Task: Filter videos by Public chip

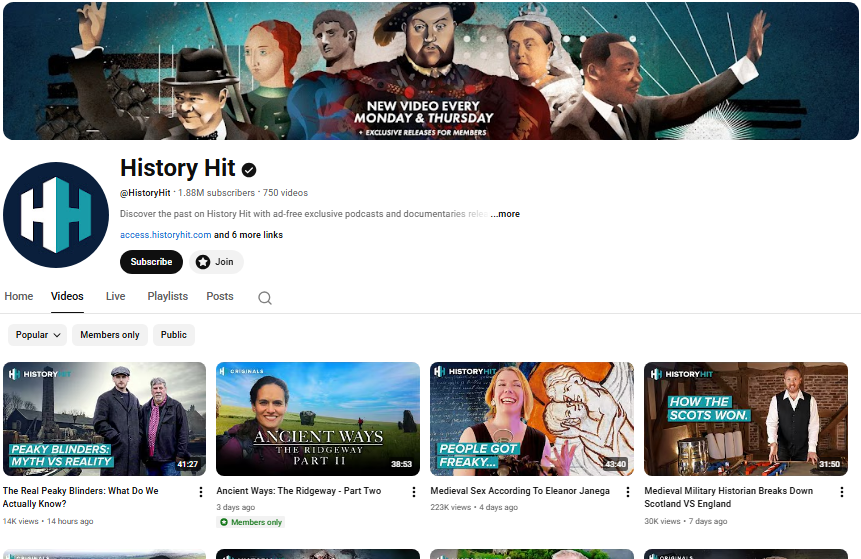Action: coord(174,335)
